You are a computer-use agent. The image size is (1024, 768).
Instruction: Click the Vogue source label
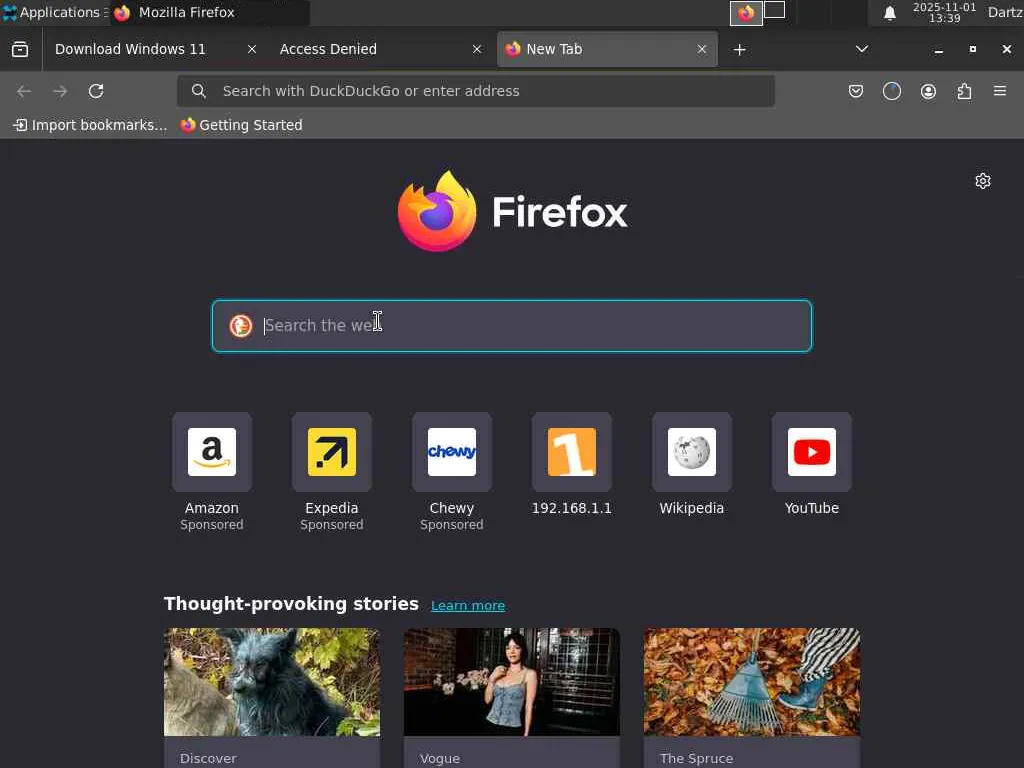pos(440,758)
